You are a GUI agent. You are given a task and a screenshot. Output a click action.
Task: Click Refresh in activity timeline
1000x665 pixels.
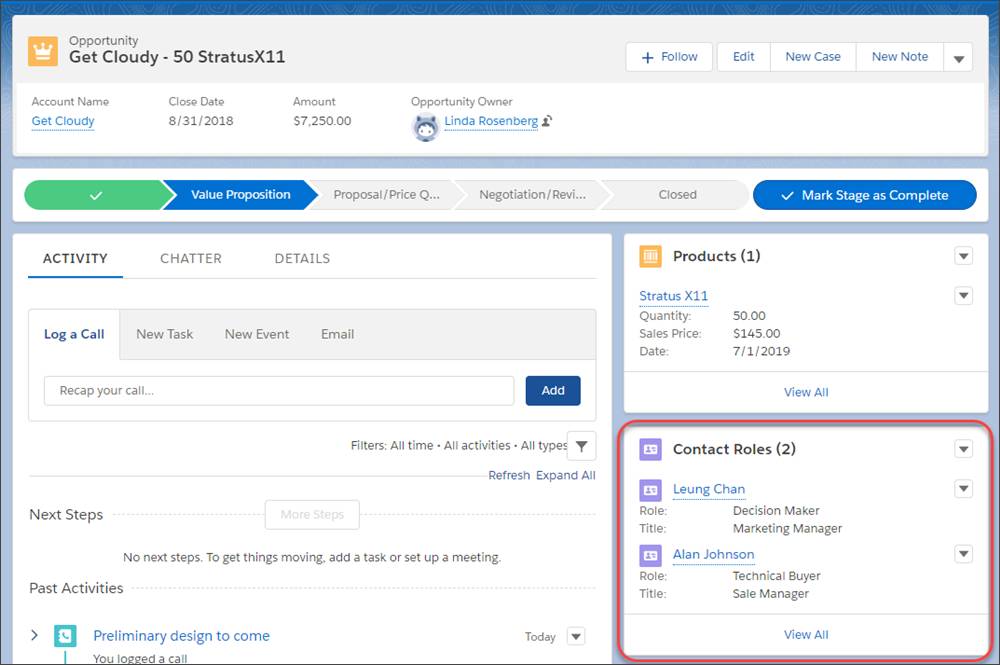click(509, 475)
